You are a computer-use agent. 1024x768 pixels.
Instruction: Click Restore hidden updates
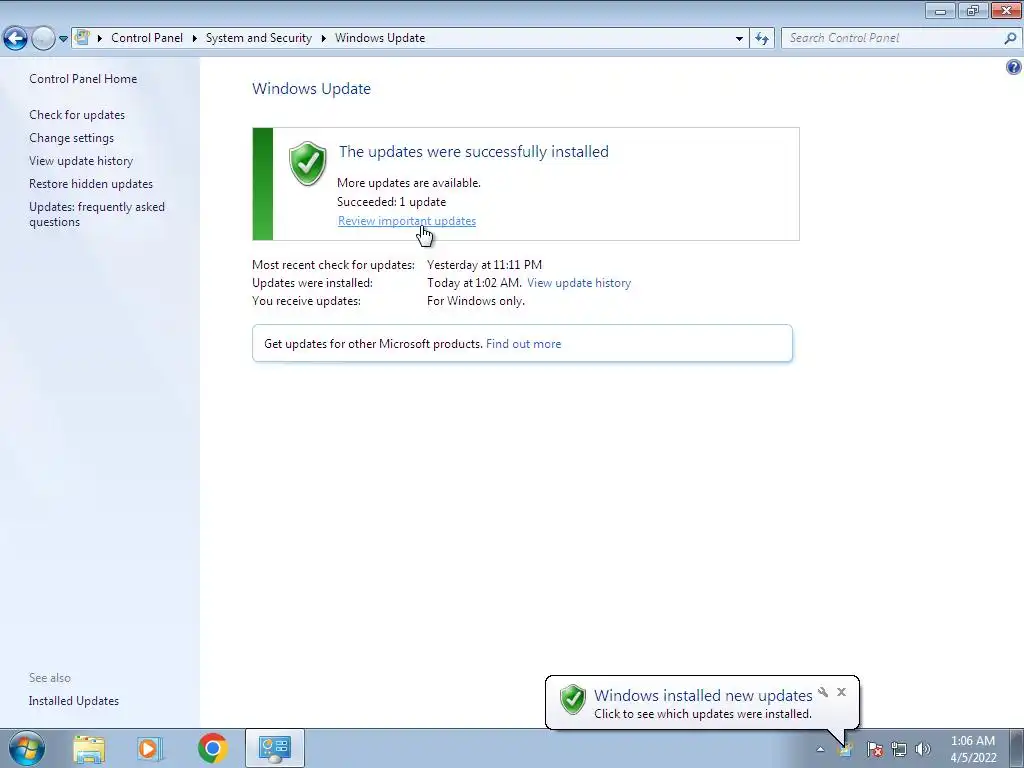pyautogui.click(x=91, y=184)
